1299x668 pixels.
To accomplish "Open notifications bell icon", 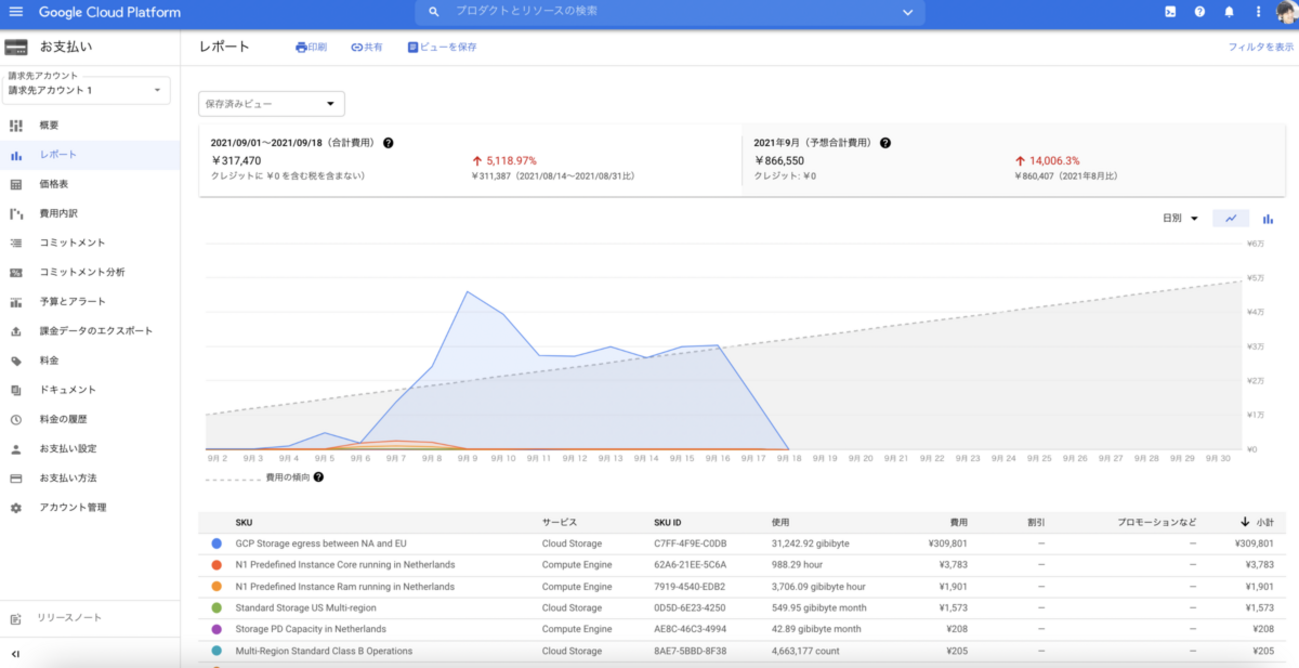I will click(x=1229, y=12).
